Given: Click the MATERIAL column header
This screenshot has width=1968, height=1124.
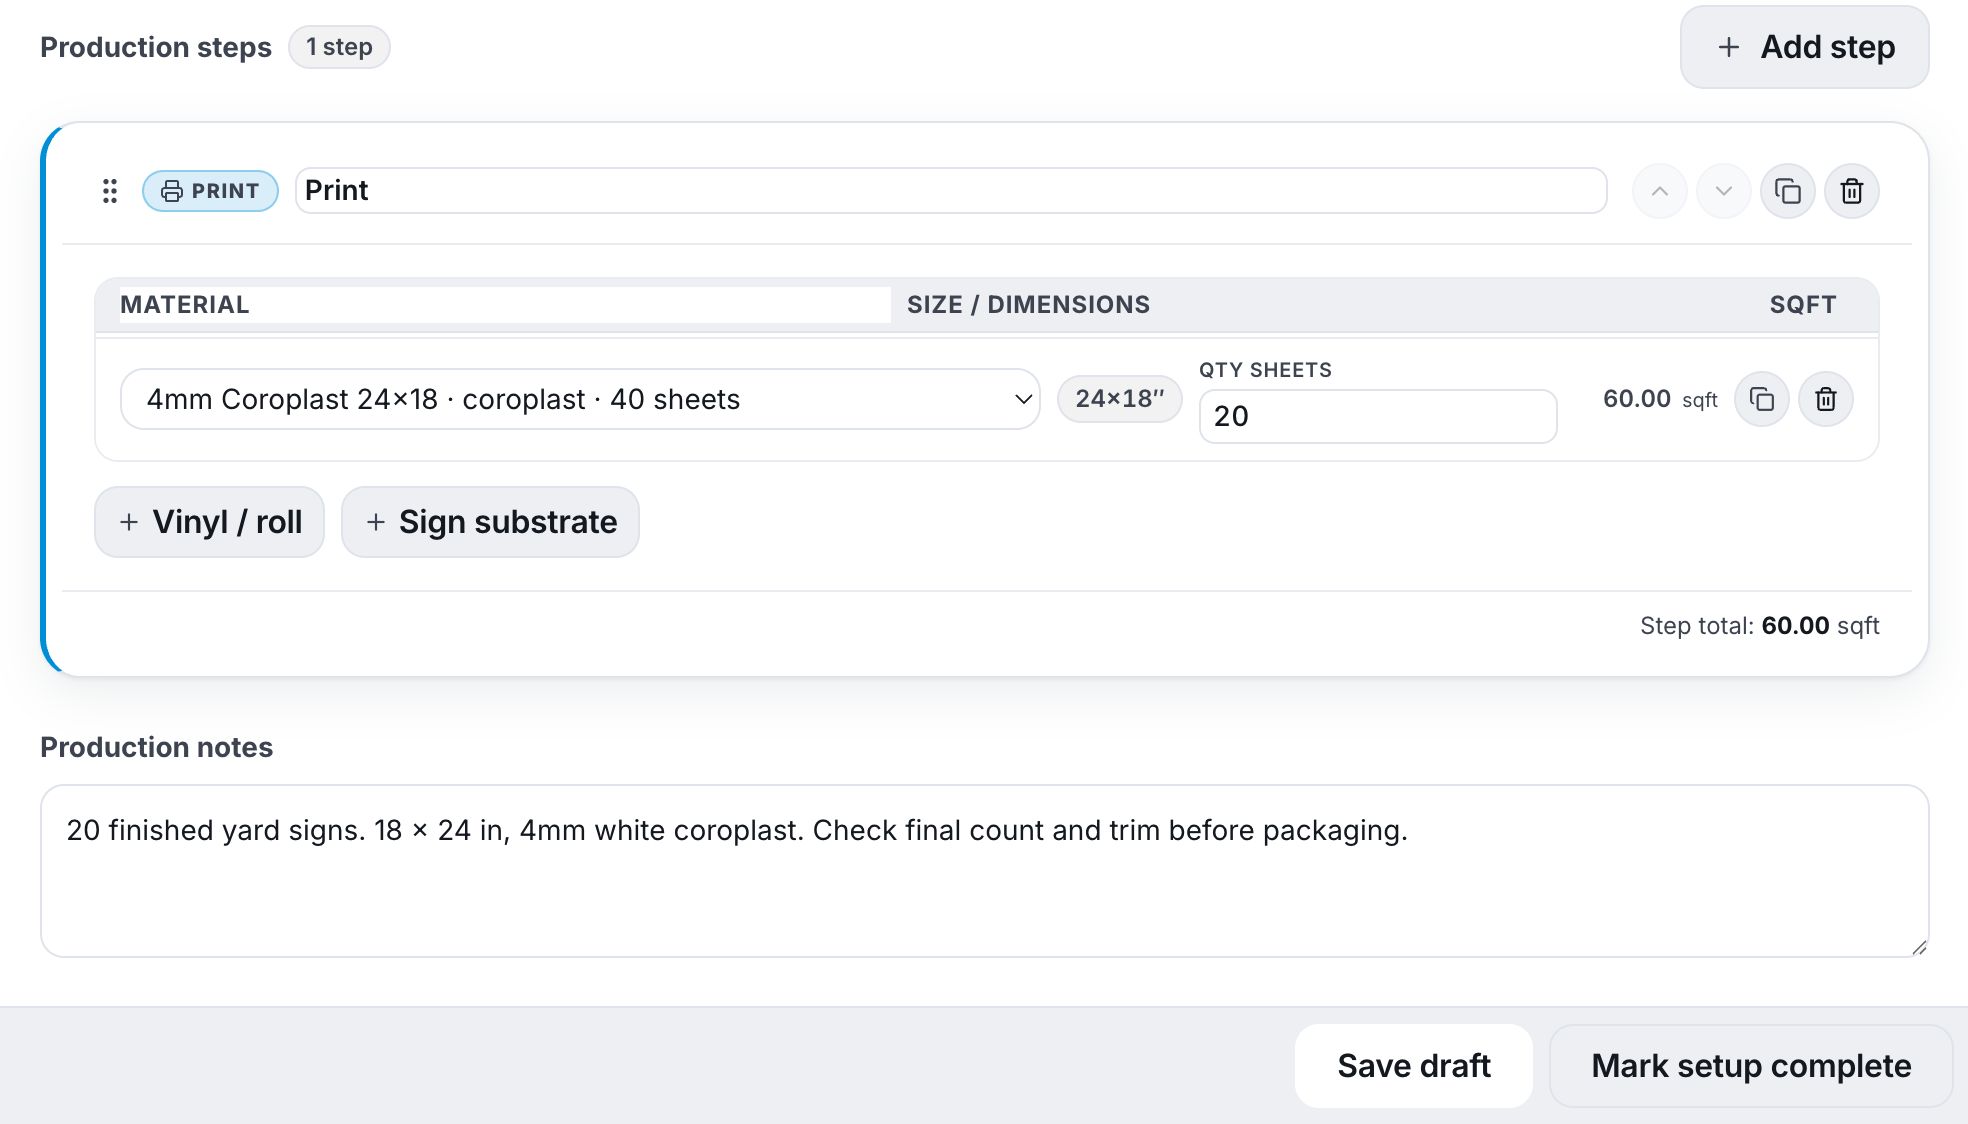Looking at the screenshot, I should 185,305.
